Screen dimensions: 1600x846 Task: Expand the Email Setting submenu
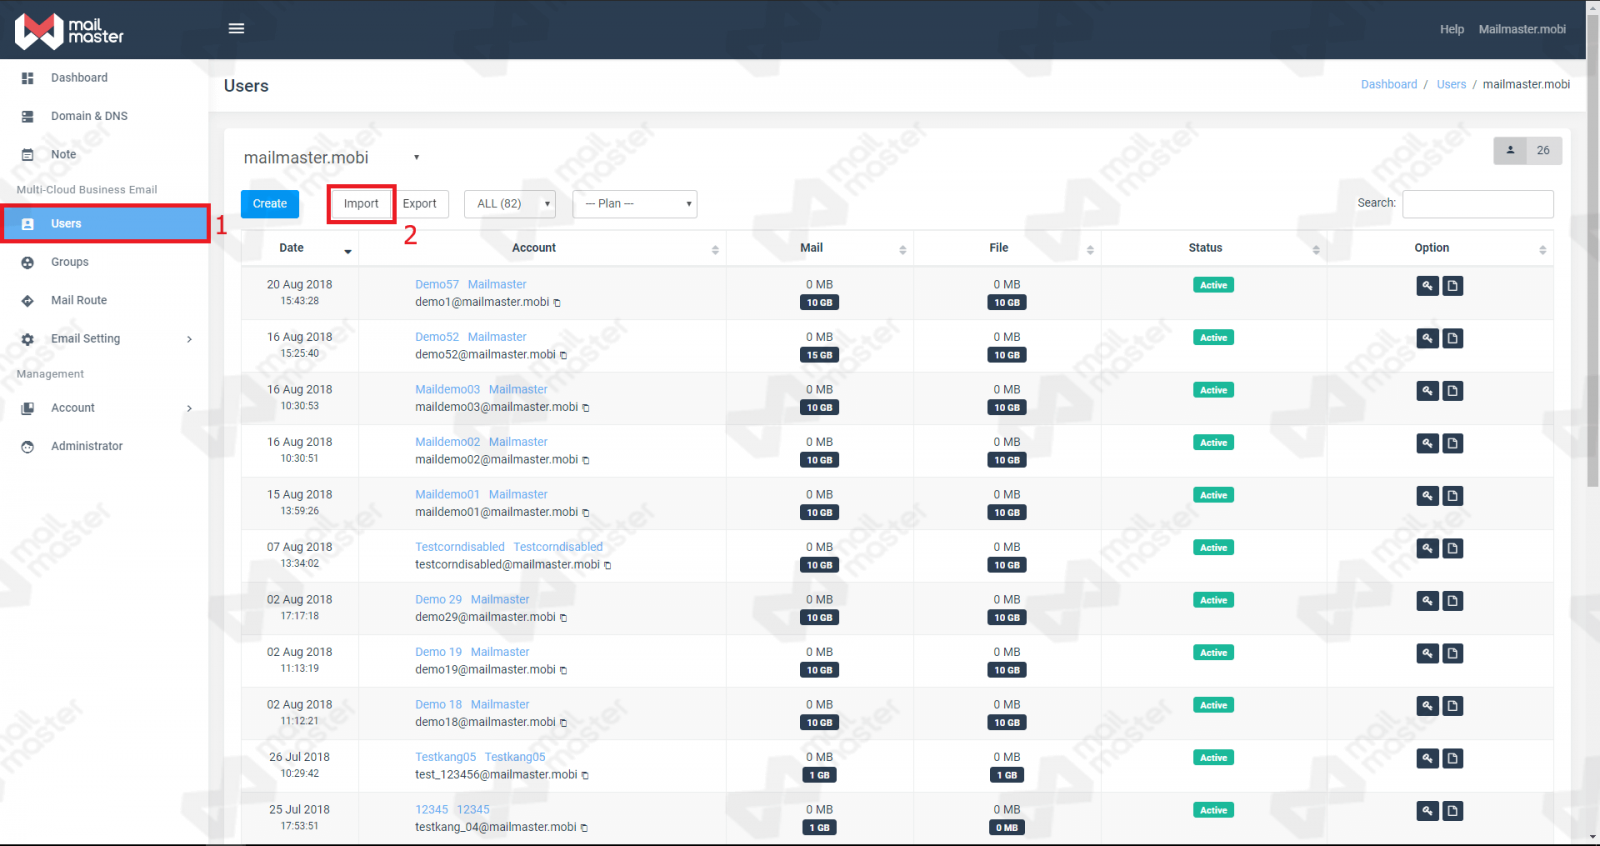pos(189,339)
